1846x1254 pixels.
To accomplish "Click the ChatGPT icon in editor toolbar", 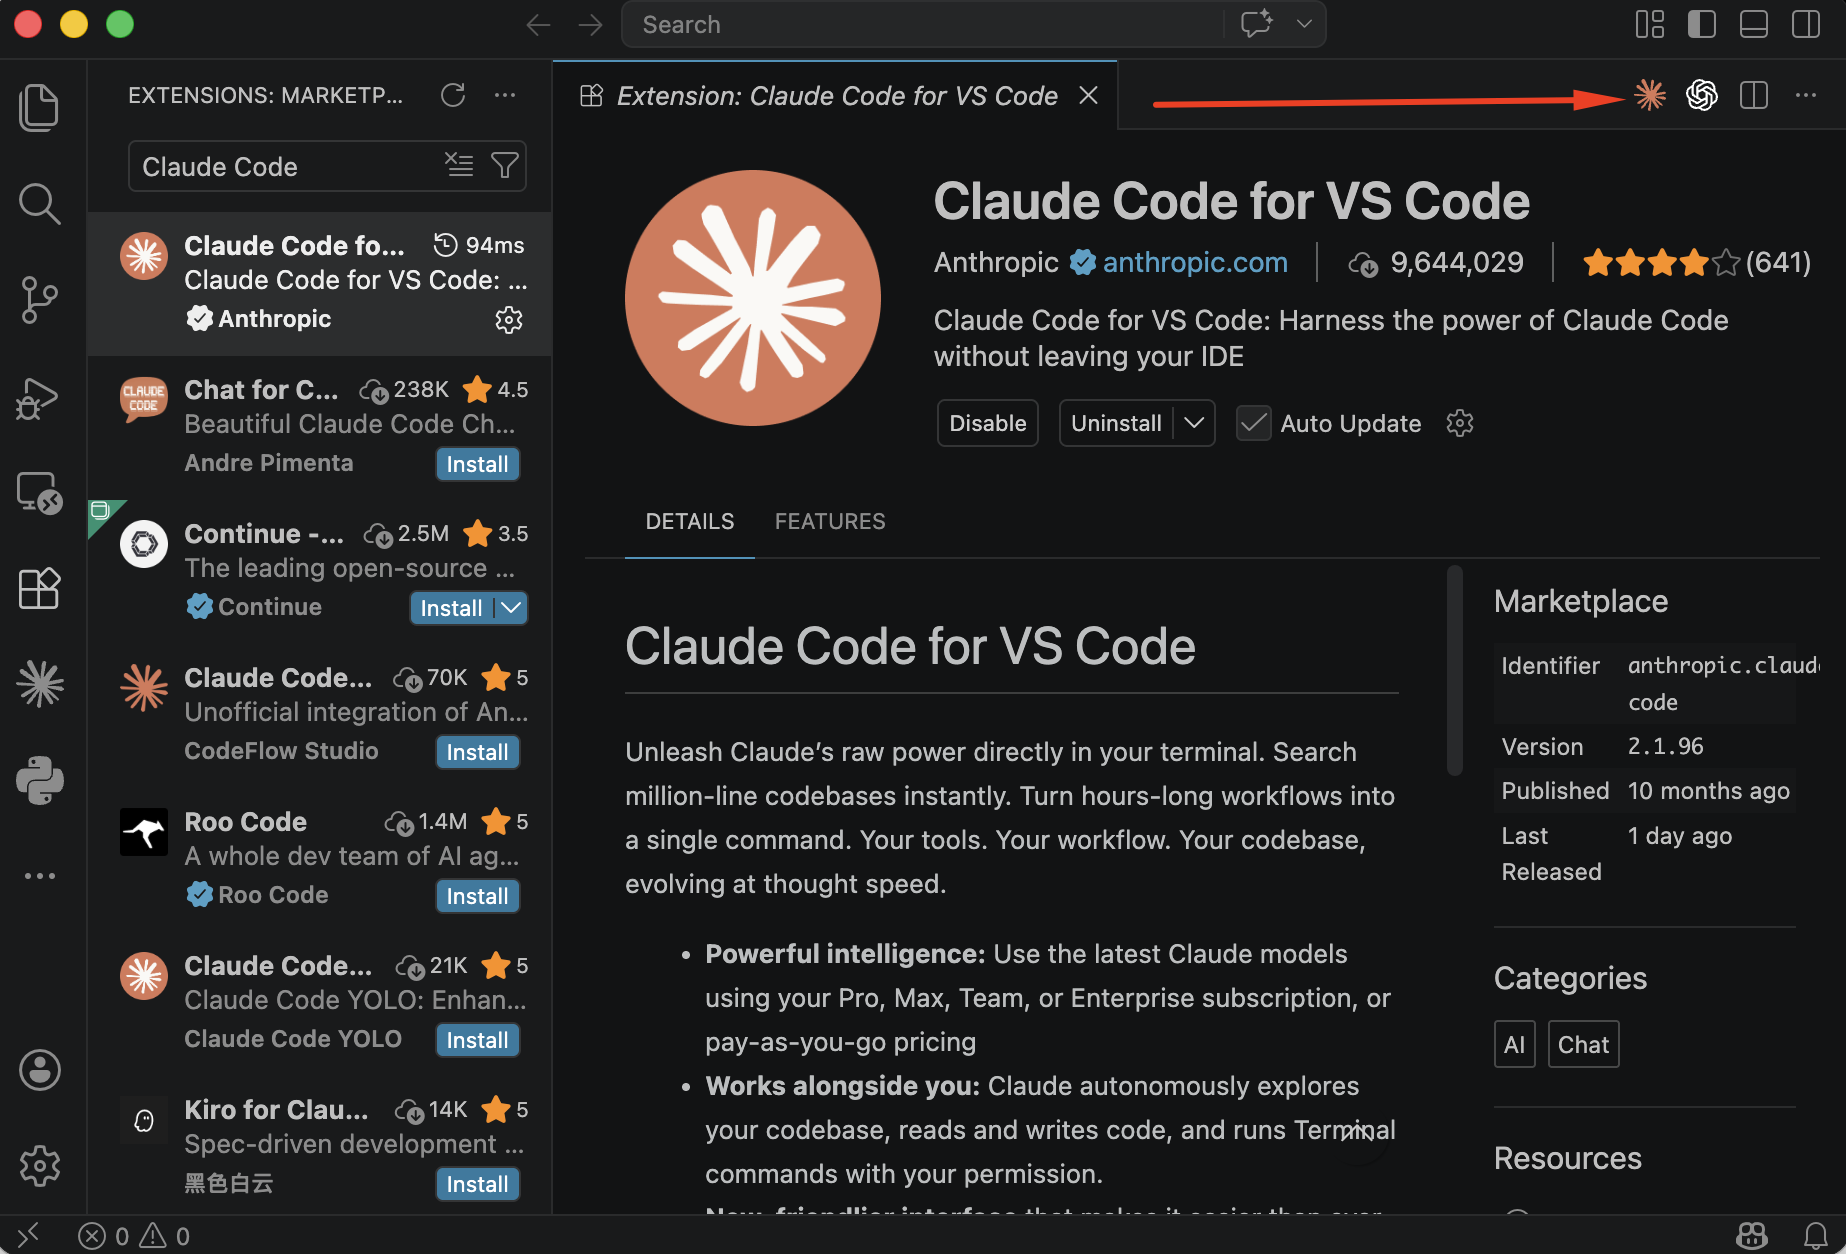I will 1702,95.
